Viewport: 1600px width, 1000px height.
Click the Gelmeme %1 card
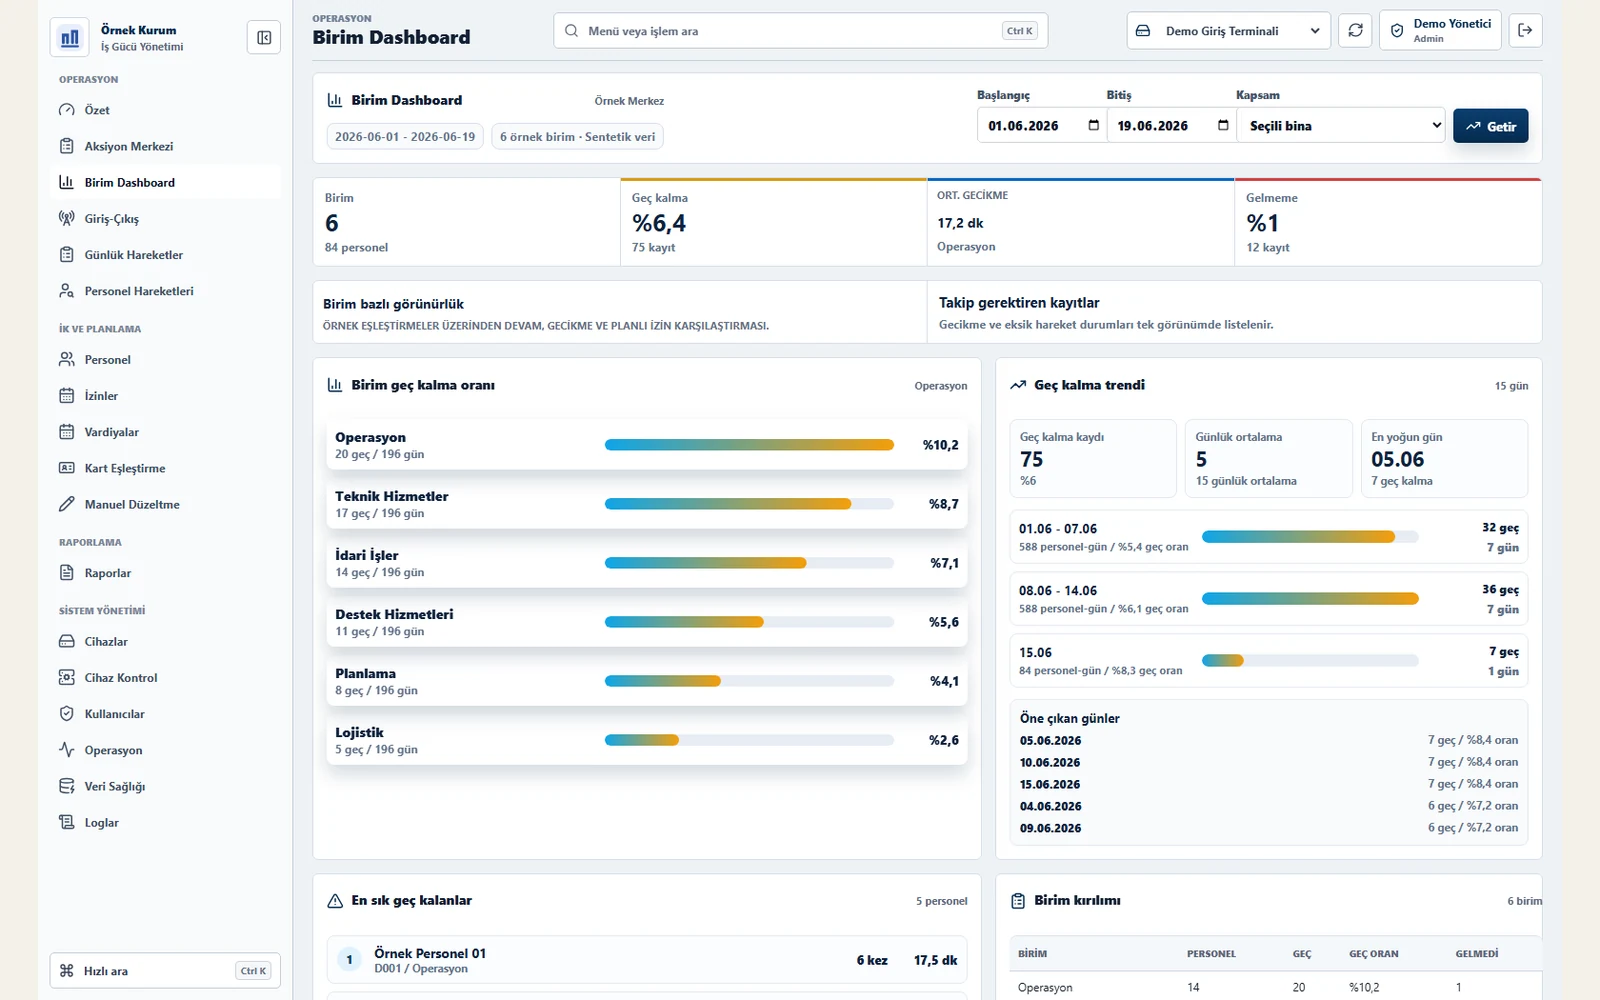[1388, 222]
